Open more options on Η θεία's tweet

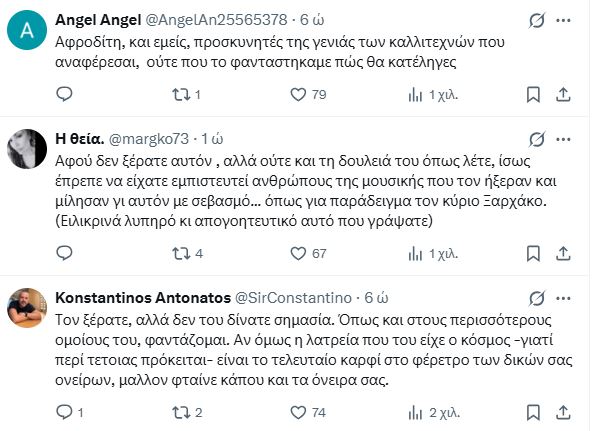pyautogui.click(x=563, y=140)
